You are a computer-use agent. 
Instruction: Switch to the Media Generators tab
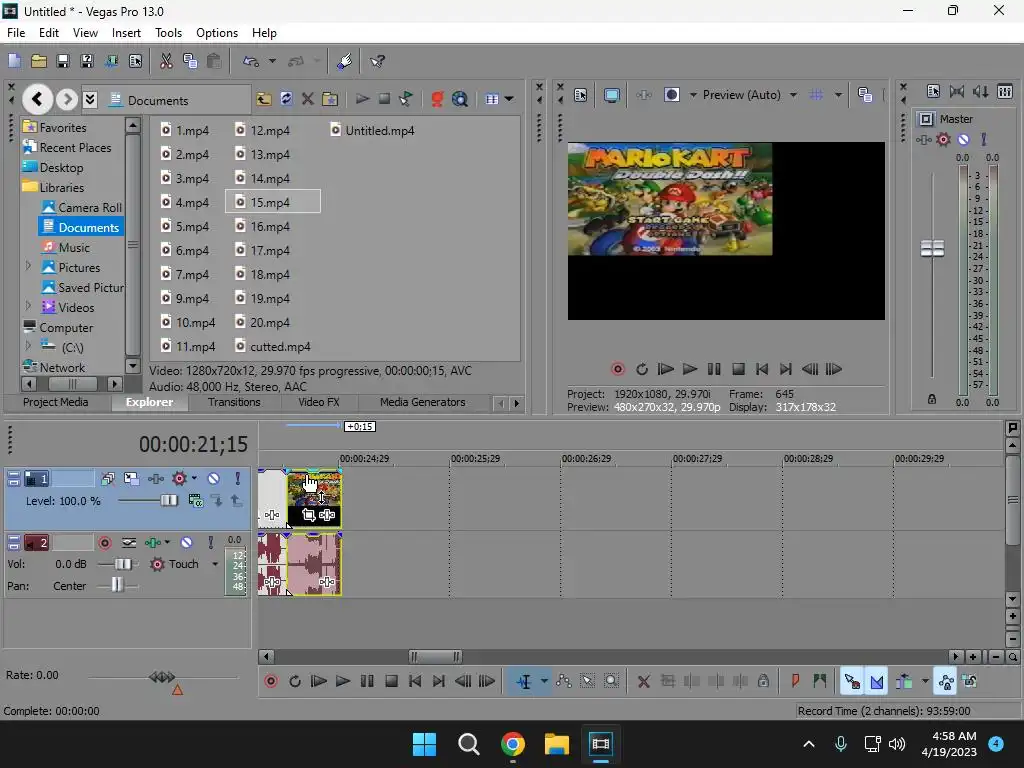[x=423, y=402]
